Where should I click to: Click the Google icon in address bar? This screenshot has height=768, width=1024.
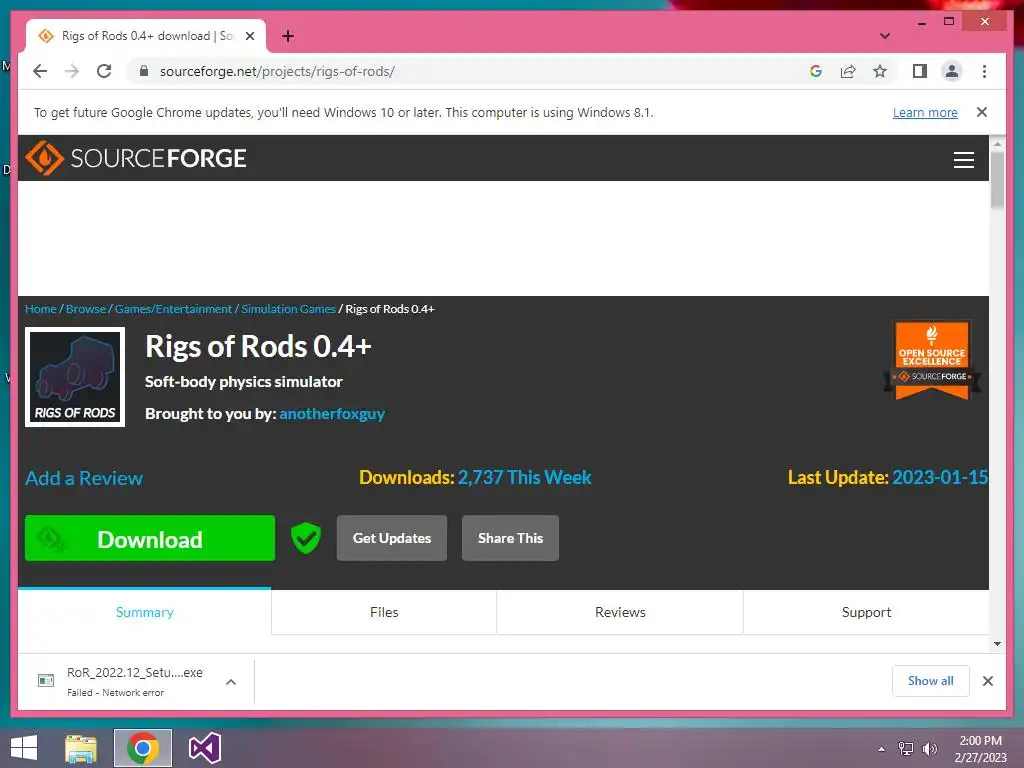tap(816, 71)
